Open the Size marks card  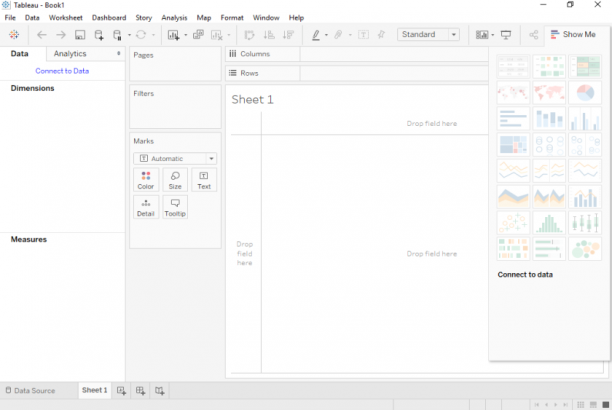click(175, 180)
